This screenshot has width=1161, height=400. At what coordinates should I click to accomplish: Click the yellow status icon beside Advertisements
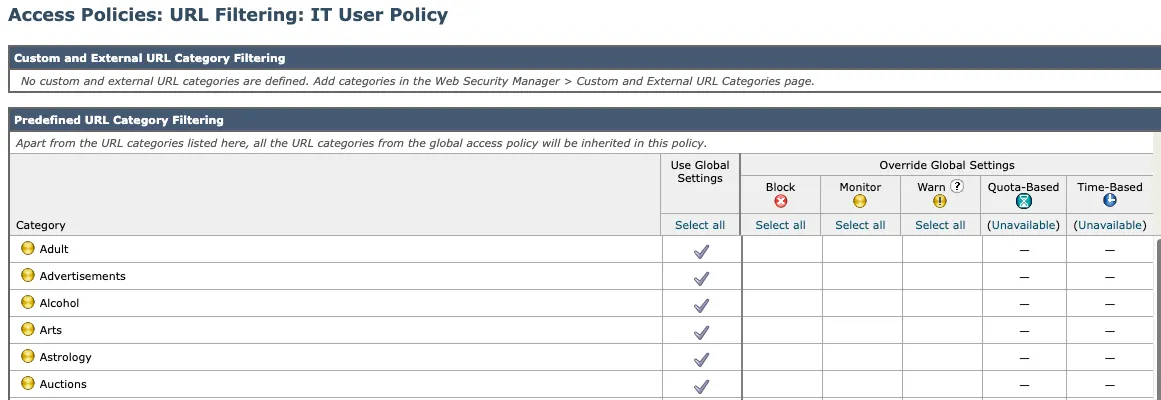[27, 276]
